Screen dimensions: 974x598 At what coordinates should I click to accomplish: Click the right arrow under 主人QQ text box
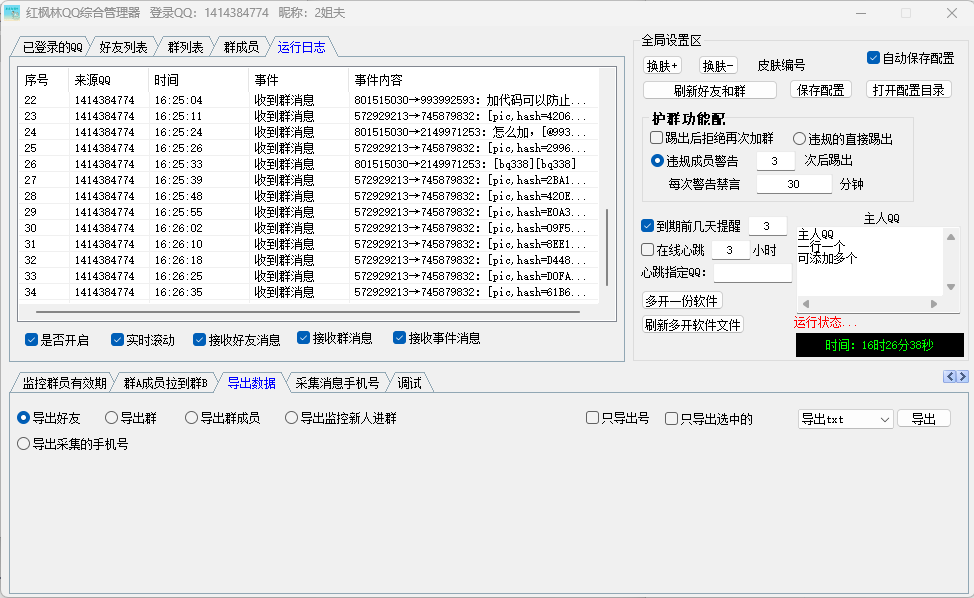coord(935,304)
